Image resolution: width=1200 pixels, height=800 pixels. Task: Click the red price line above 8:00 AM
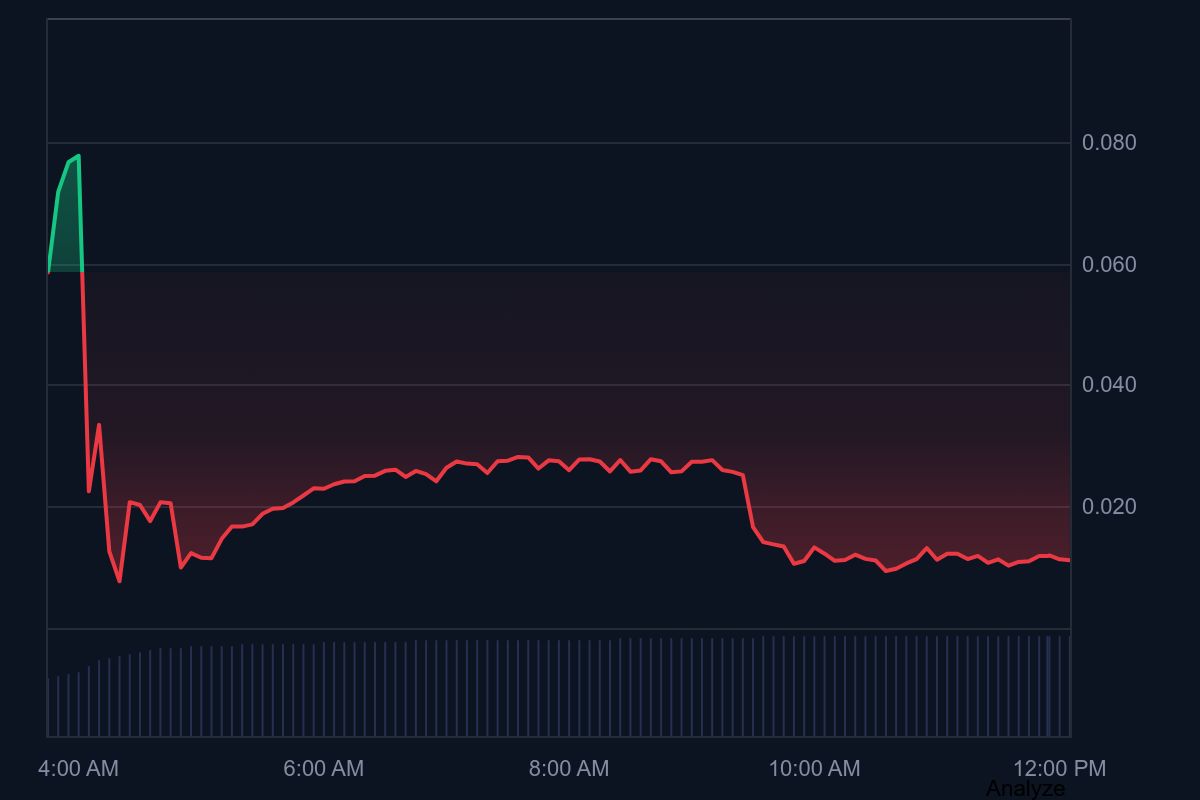click(568, 461)
